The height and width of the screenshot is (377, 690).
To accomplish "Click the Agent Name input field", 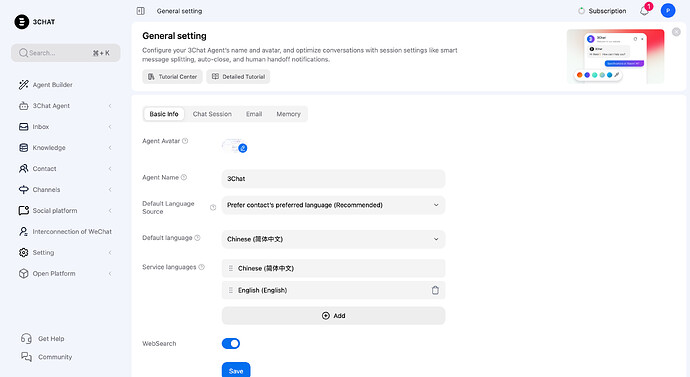I will 334,179.
